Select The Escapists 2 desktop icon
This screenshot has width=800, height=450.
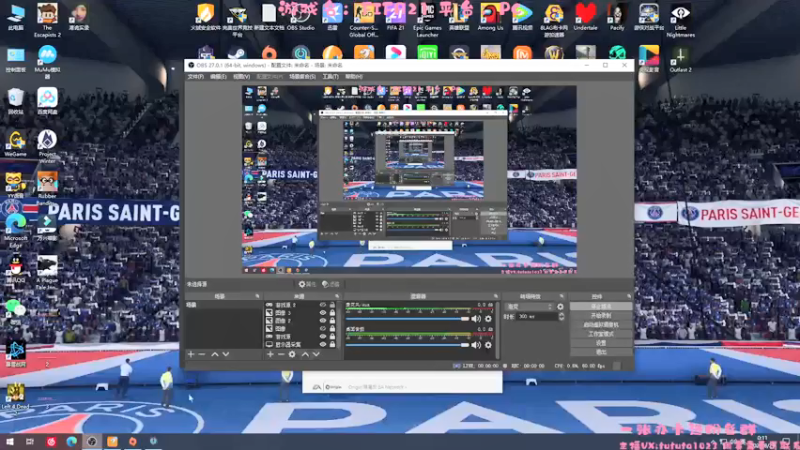[x=47, y=20]
